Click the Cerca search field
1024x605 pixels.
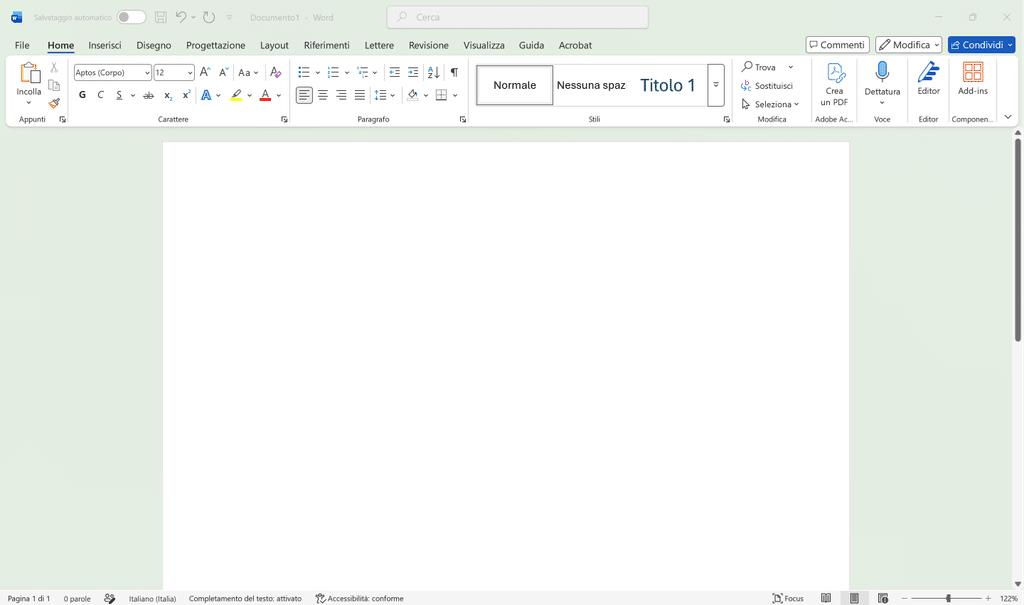pos(518,18)
